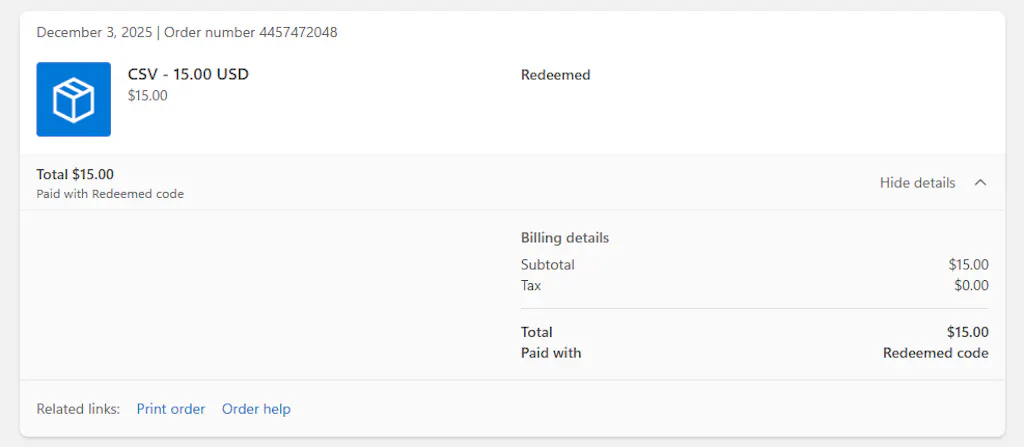Click the Tax amount $0.00

coord(971,286)
